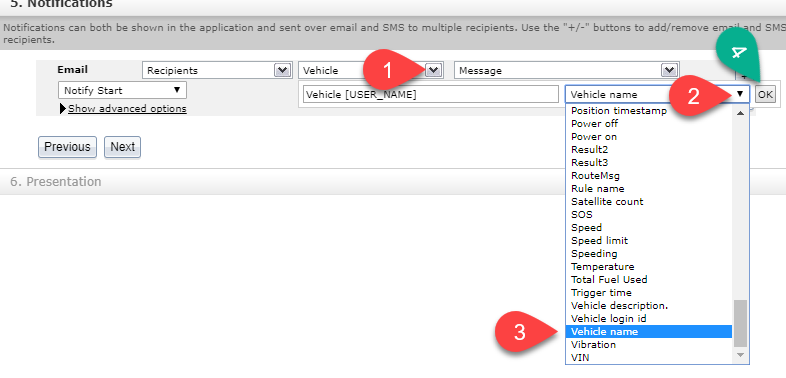
Task: Select Power off option
Action: click(649, 123)
